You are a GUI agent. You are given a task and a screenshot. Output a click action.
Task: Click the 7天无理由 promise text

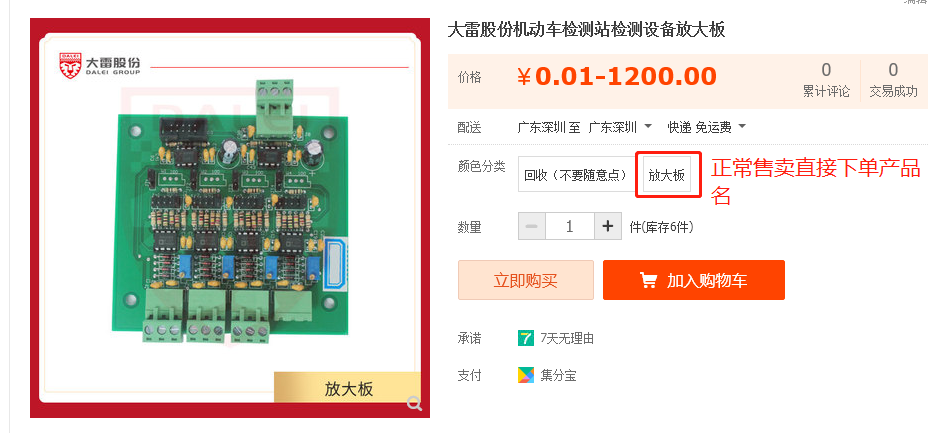567,339
